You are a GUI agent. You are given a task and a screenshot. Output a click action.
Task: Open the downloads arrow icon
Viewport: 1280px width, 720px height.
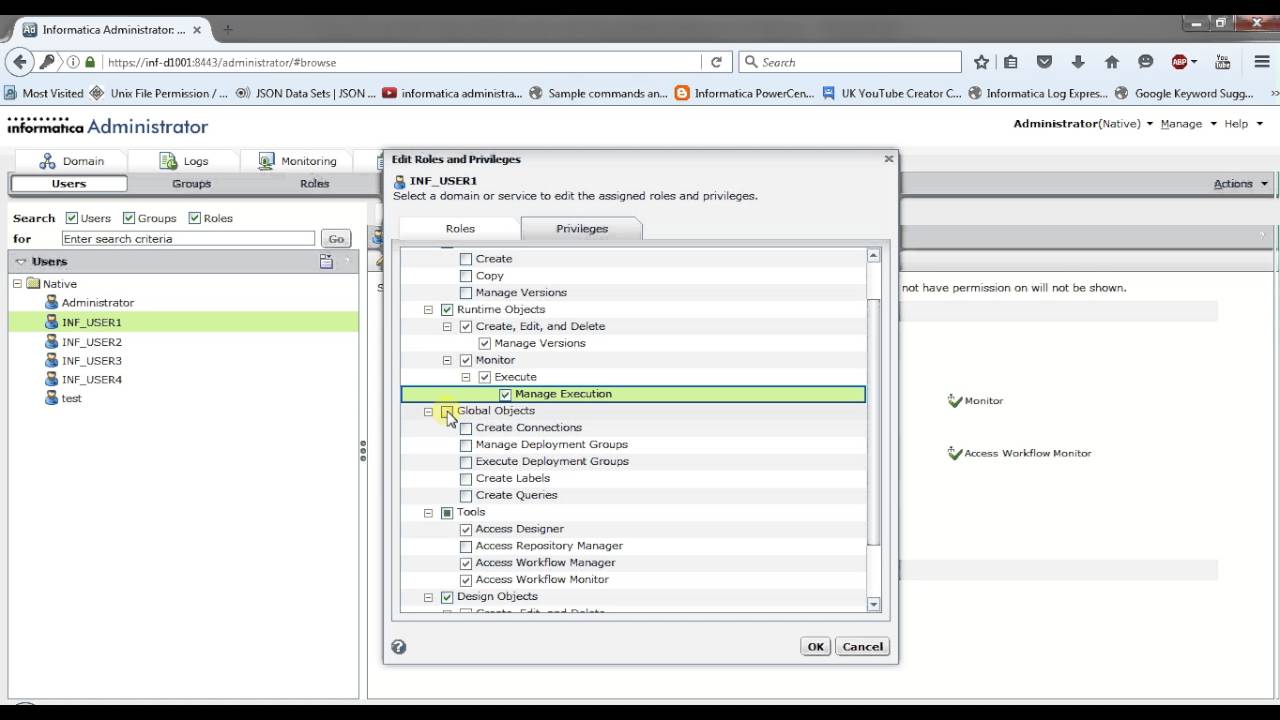1078,62
